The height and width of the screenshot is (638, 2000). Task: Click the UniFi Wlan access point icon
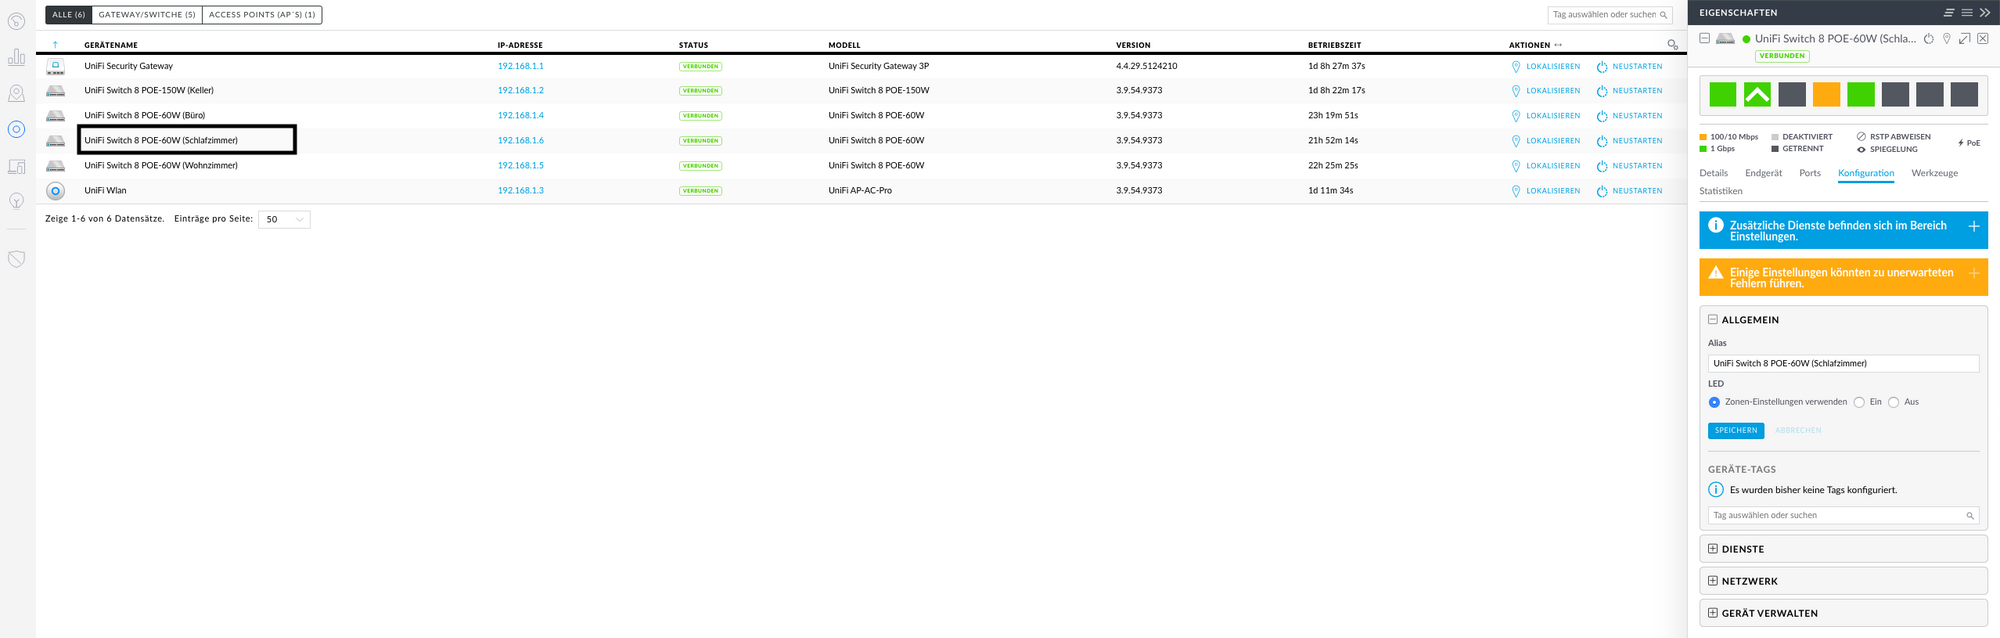pyautogui.click(x=56, y=190)
